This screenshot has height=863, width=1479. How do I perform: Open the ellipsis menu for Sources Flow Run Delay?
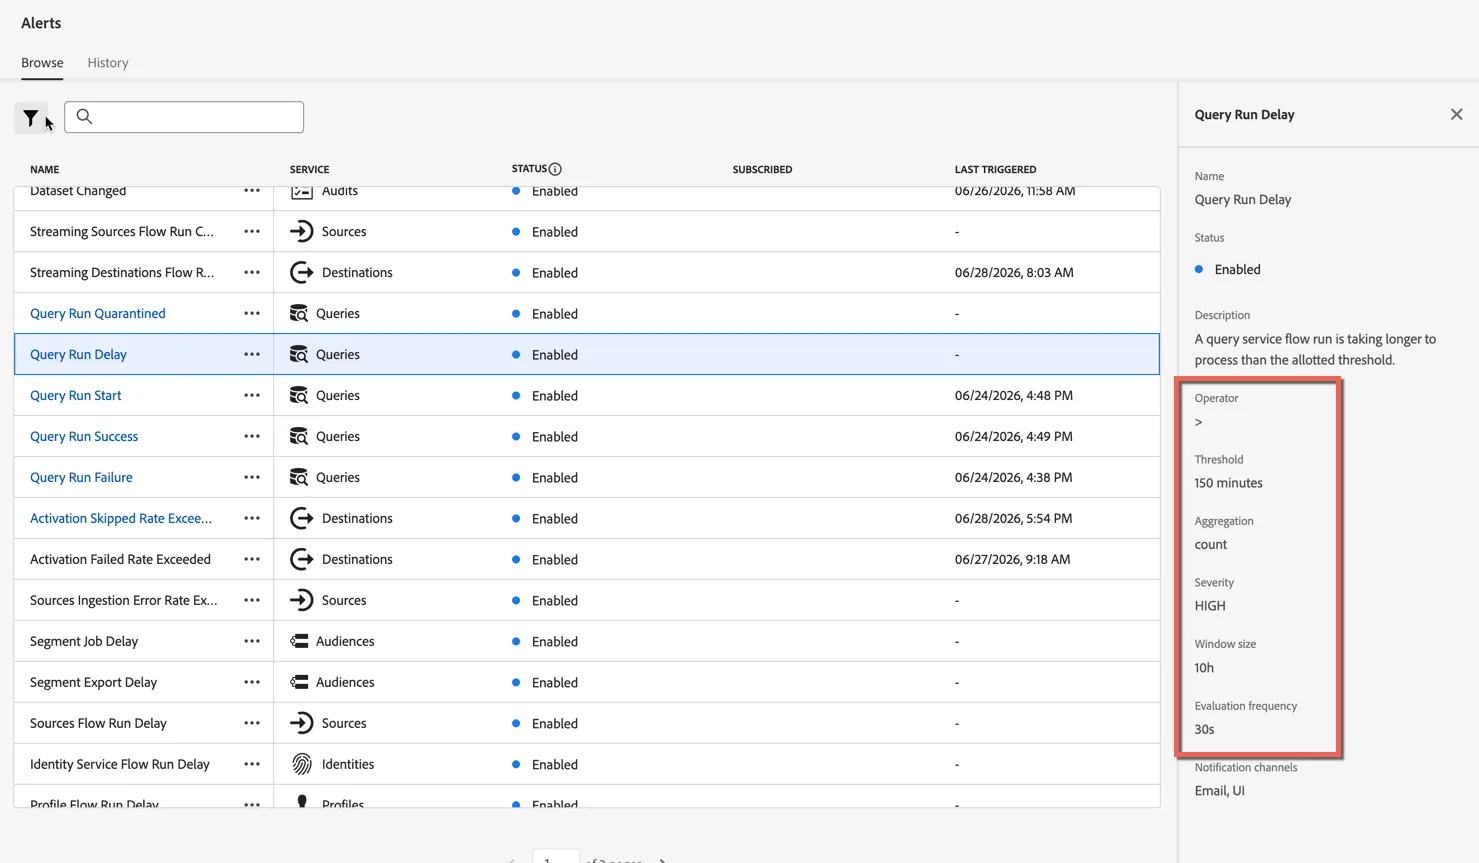252,723
